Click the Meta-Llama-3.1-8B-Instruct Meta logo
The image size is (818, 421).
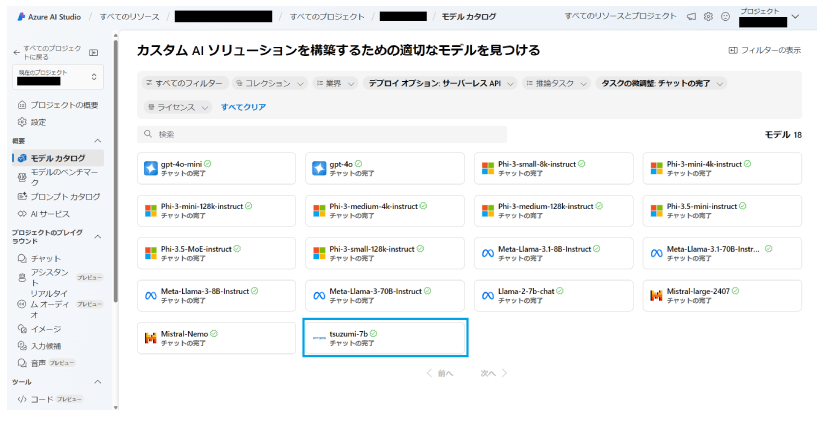pos(488,253)
